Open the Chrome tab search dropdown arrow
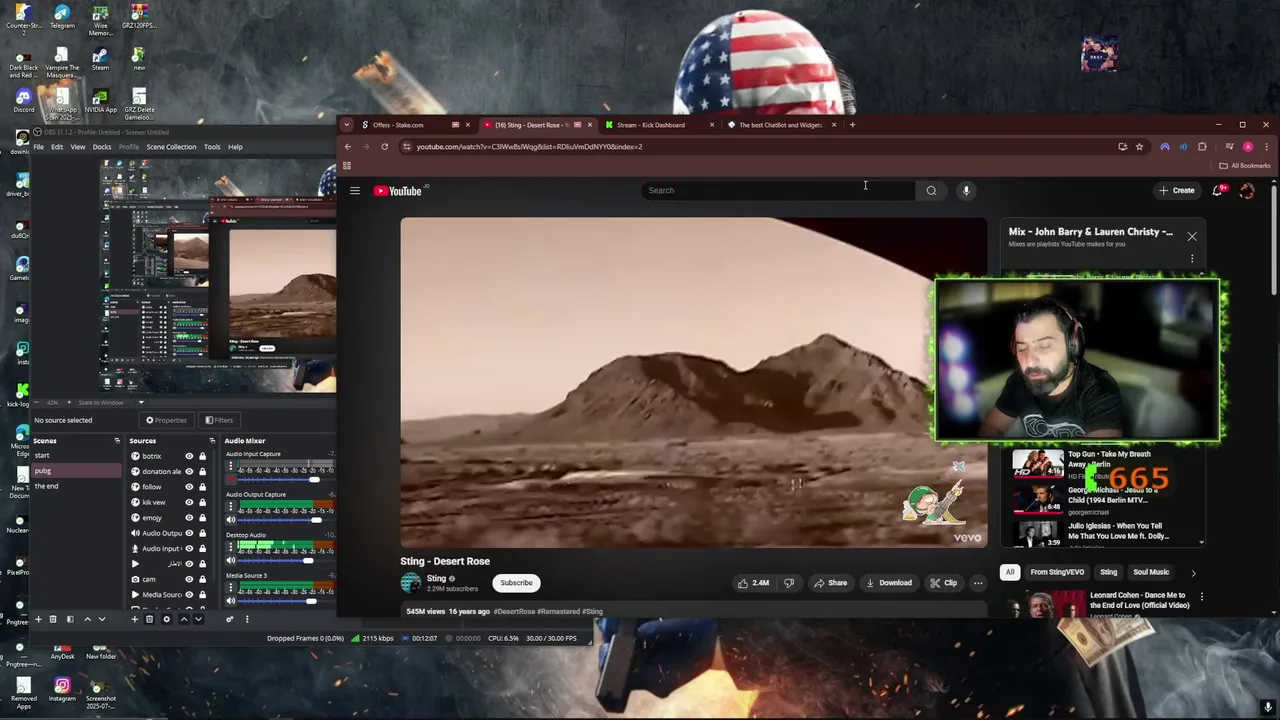 346,125
